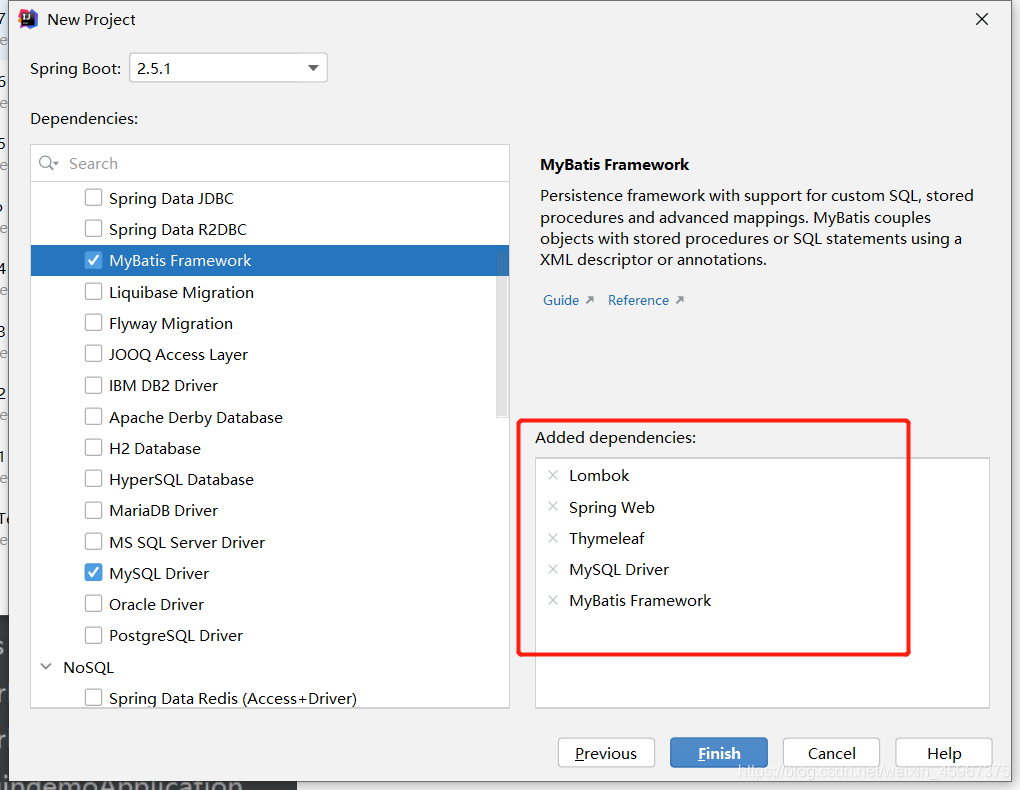Uncheck the MySQL Driver dependency
The image size is (1020, 790).
pos(94,572)
